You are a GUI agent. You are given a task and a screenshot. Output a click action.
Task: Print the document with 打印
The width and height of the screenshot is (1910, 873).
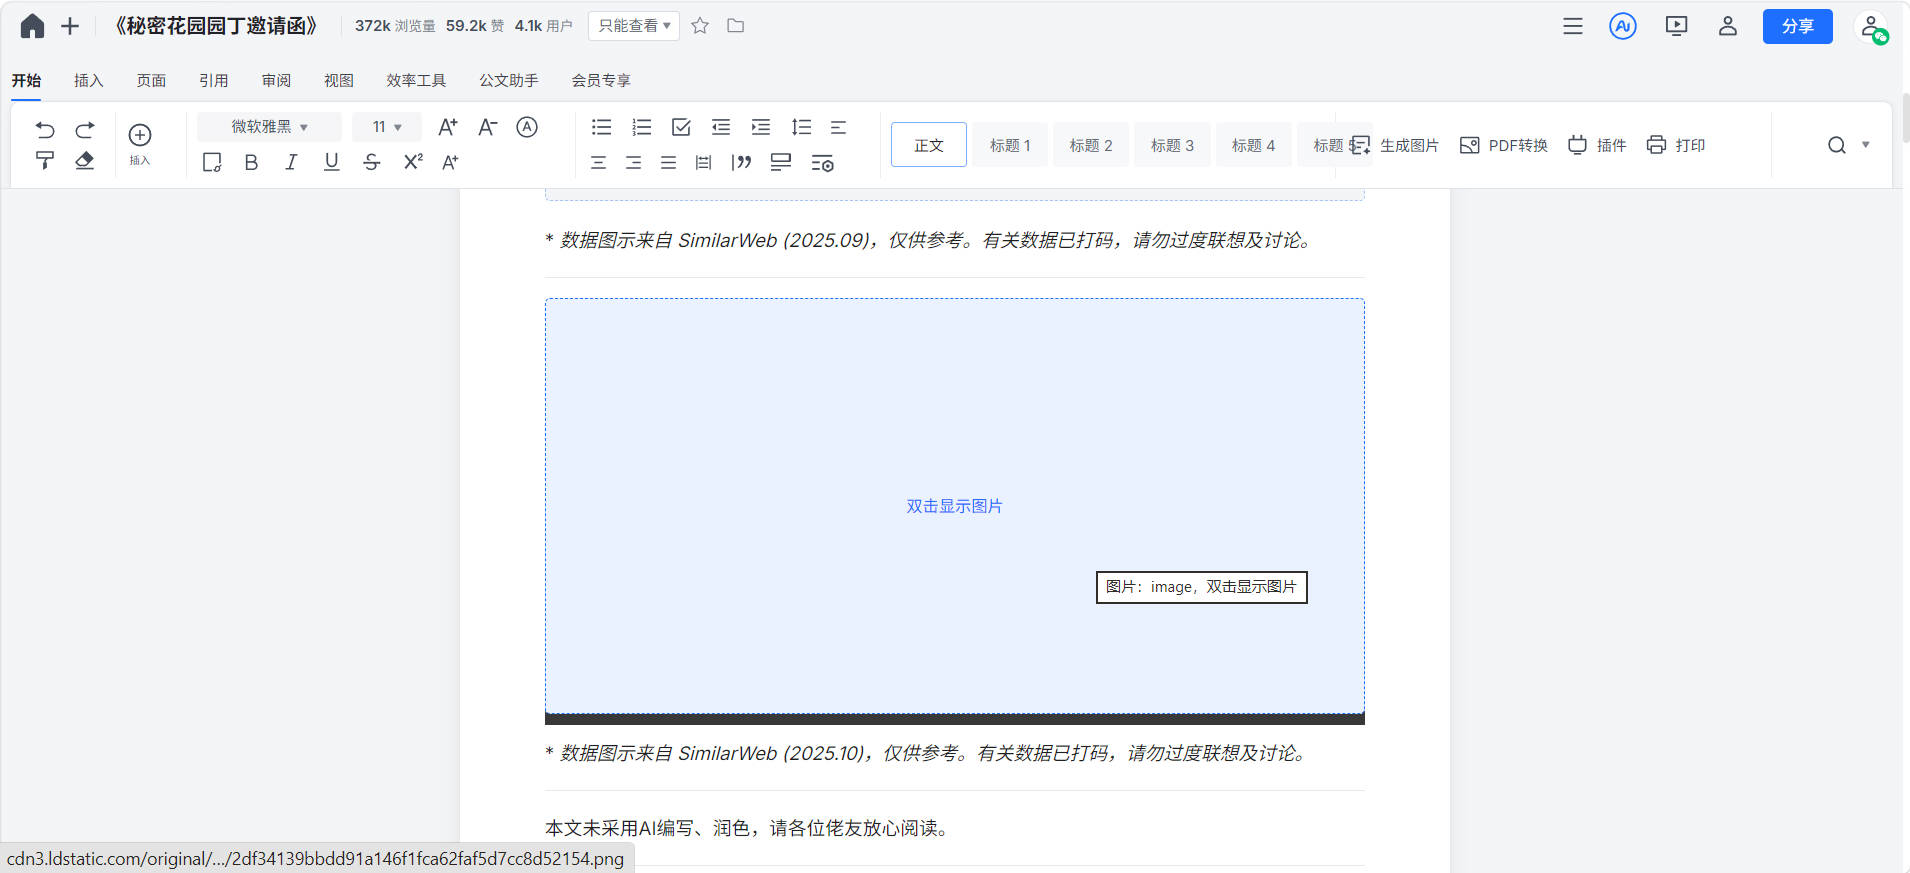(x=1676, y=145)
